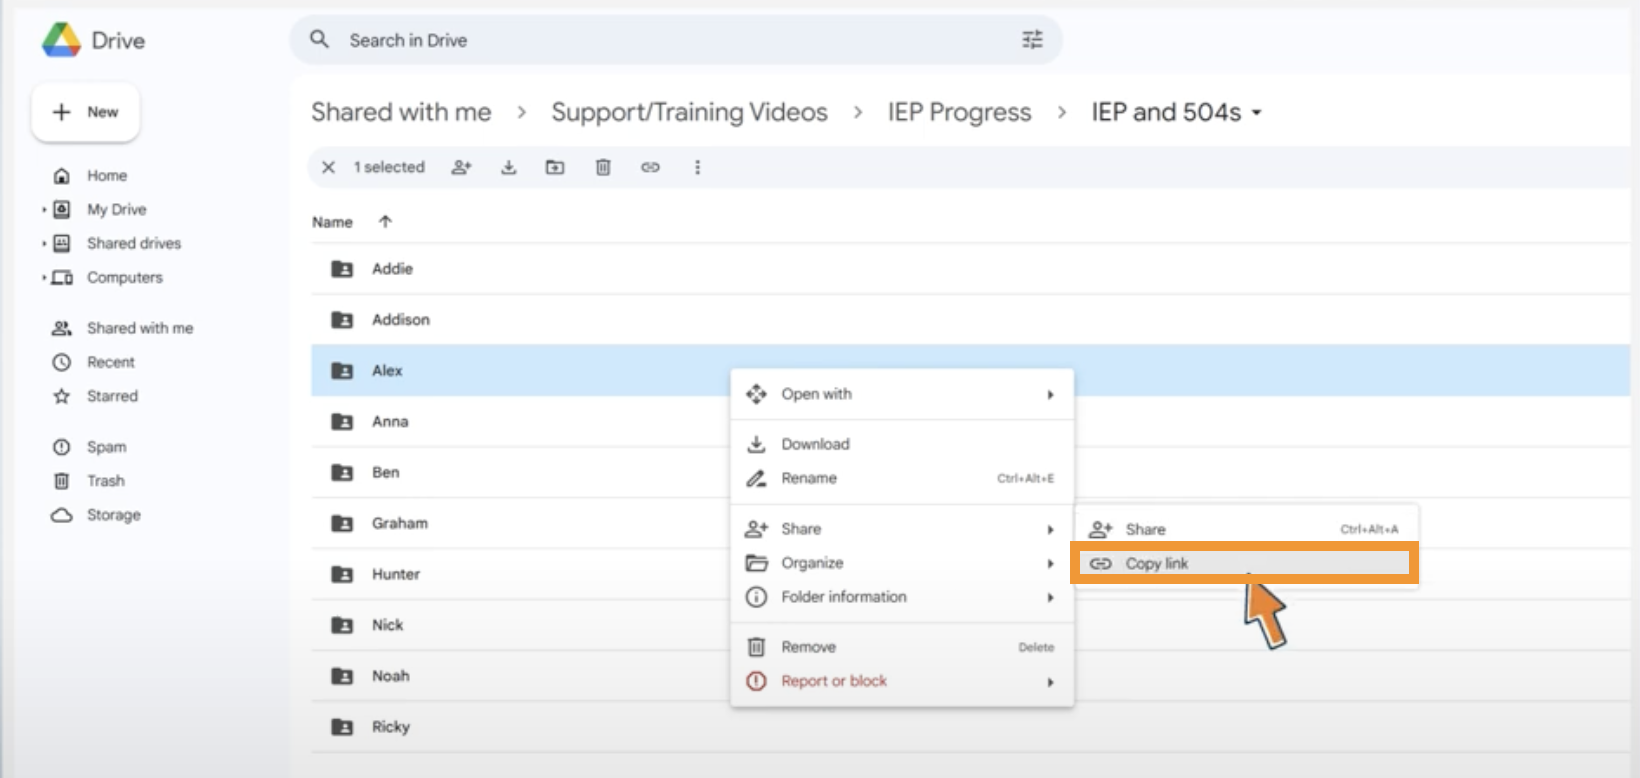Navigate to IEP Progress breadcrumb
The height and width of the screenshot is (778, 1640).
959,112
